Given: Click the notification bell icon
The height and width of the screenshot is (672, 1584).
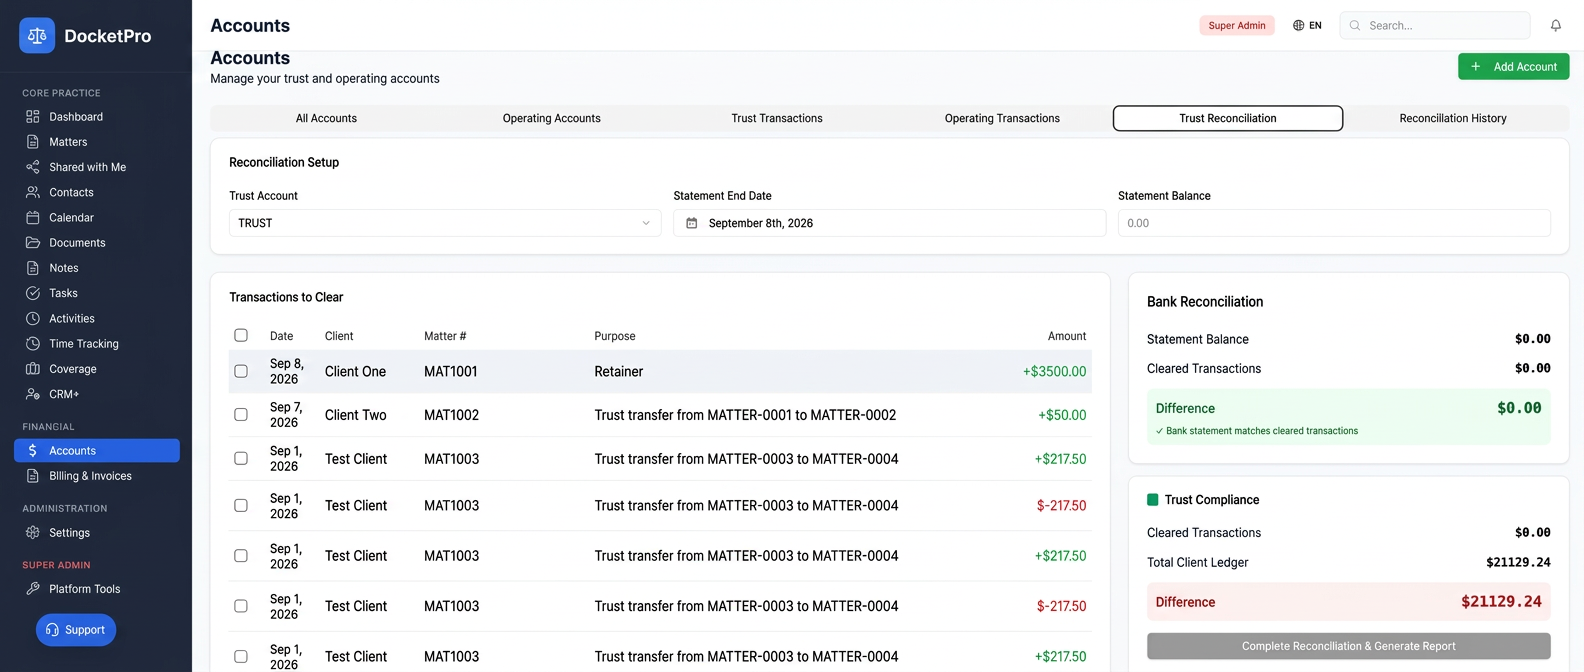Looking at the screenshot, I should [x=1556, y=26].
